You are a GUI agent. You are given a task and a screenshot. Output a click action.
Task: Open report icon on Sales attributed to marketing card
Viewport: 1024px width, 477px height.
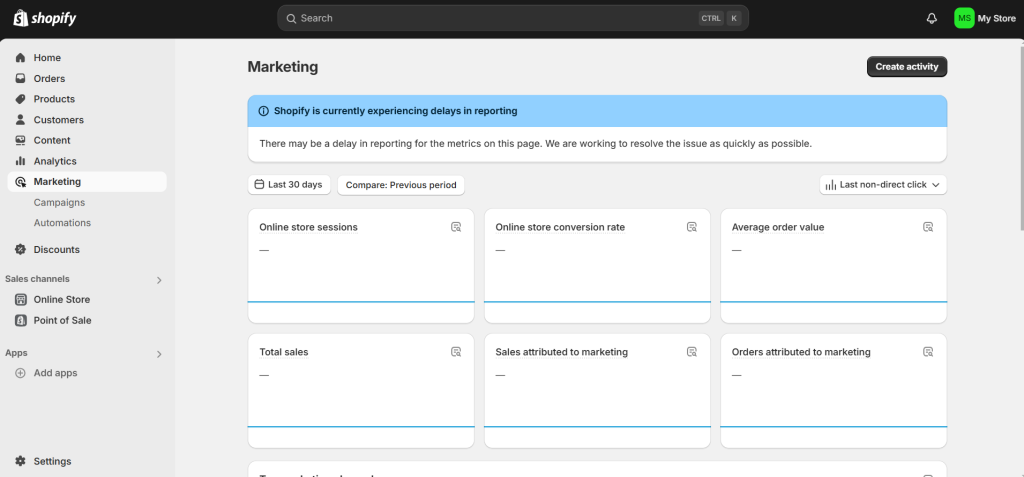click(691, 352)
